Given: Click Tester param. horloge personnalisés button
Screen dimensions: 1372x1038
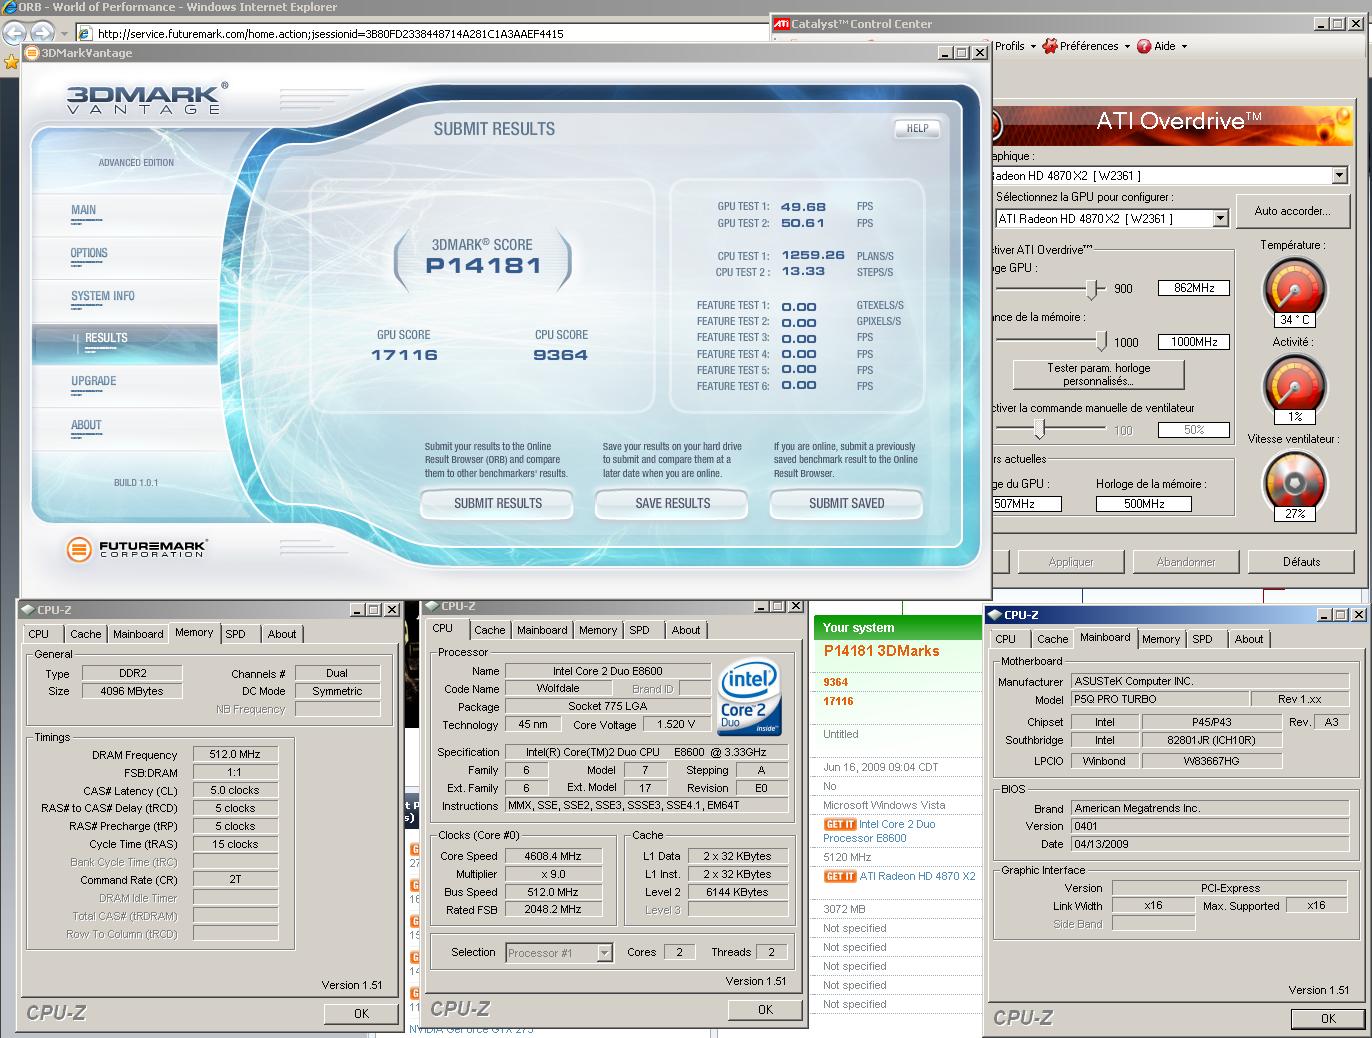Looking at the screenshot, I should pos(1099,374).
